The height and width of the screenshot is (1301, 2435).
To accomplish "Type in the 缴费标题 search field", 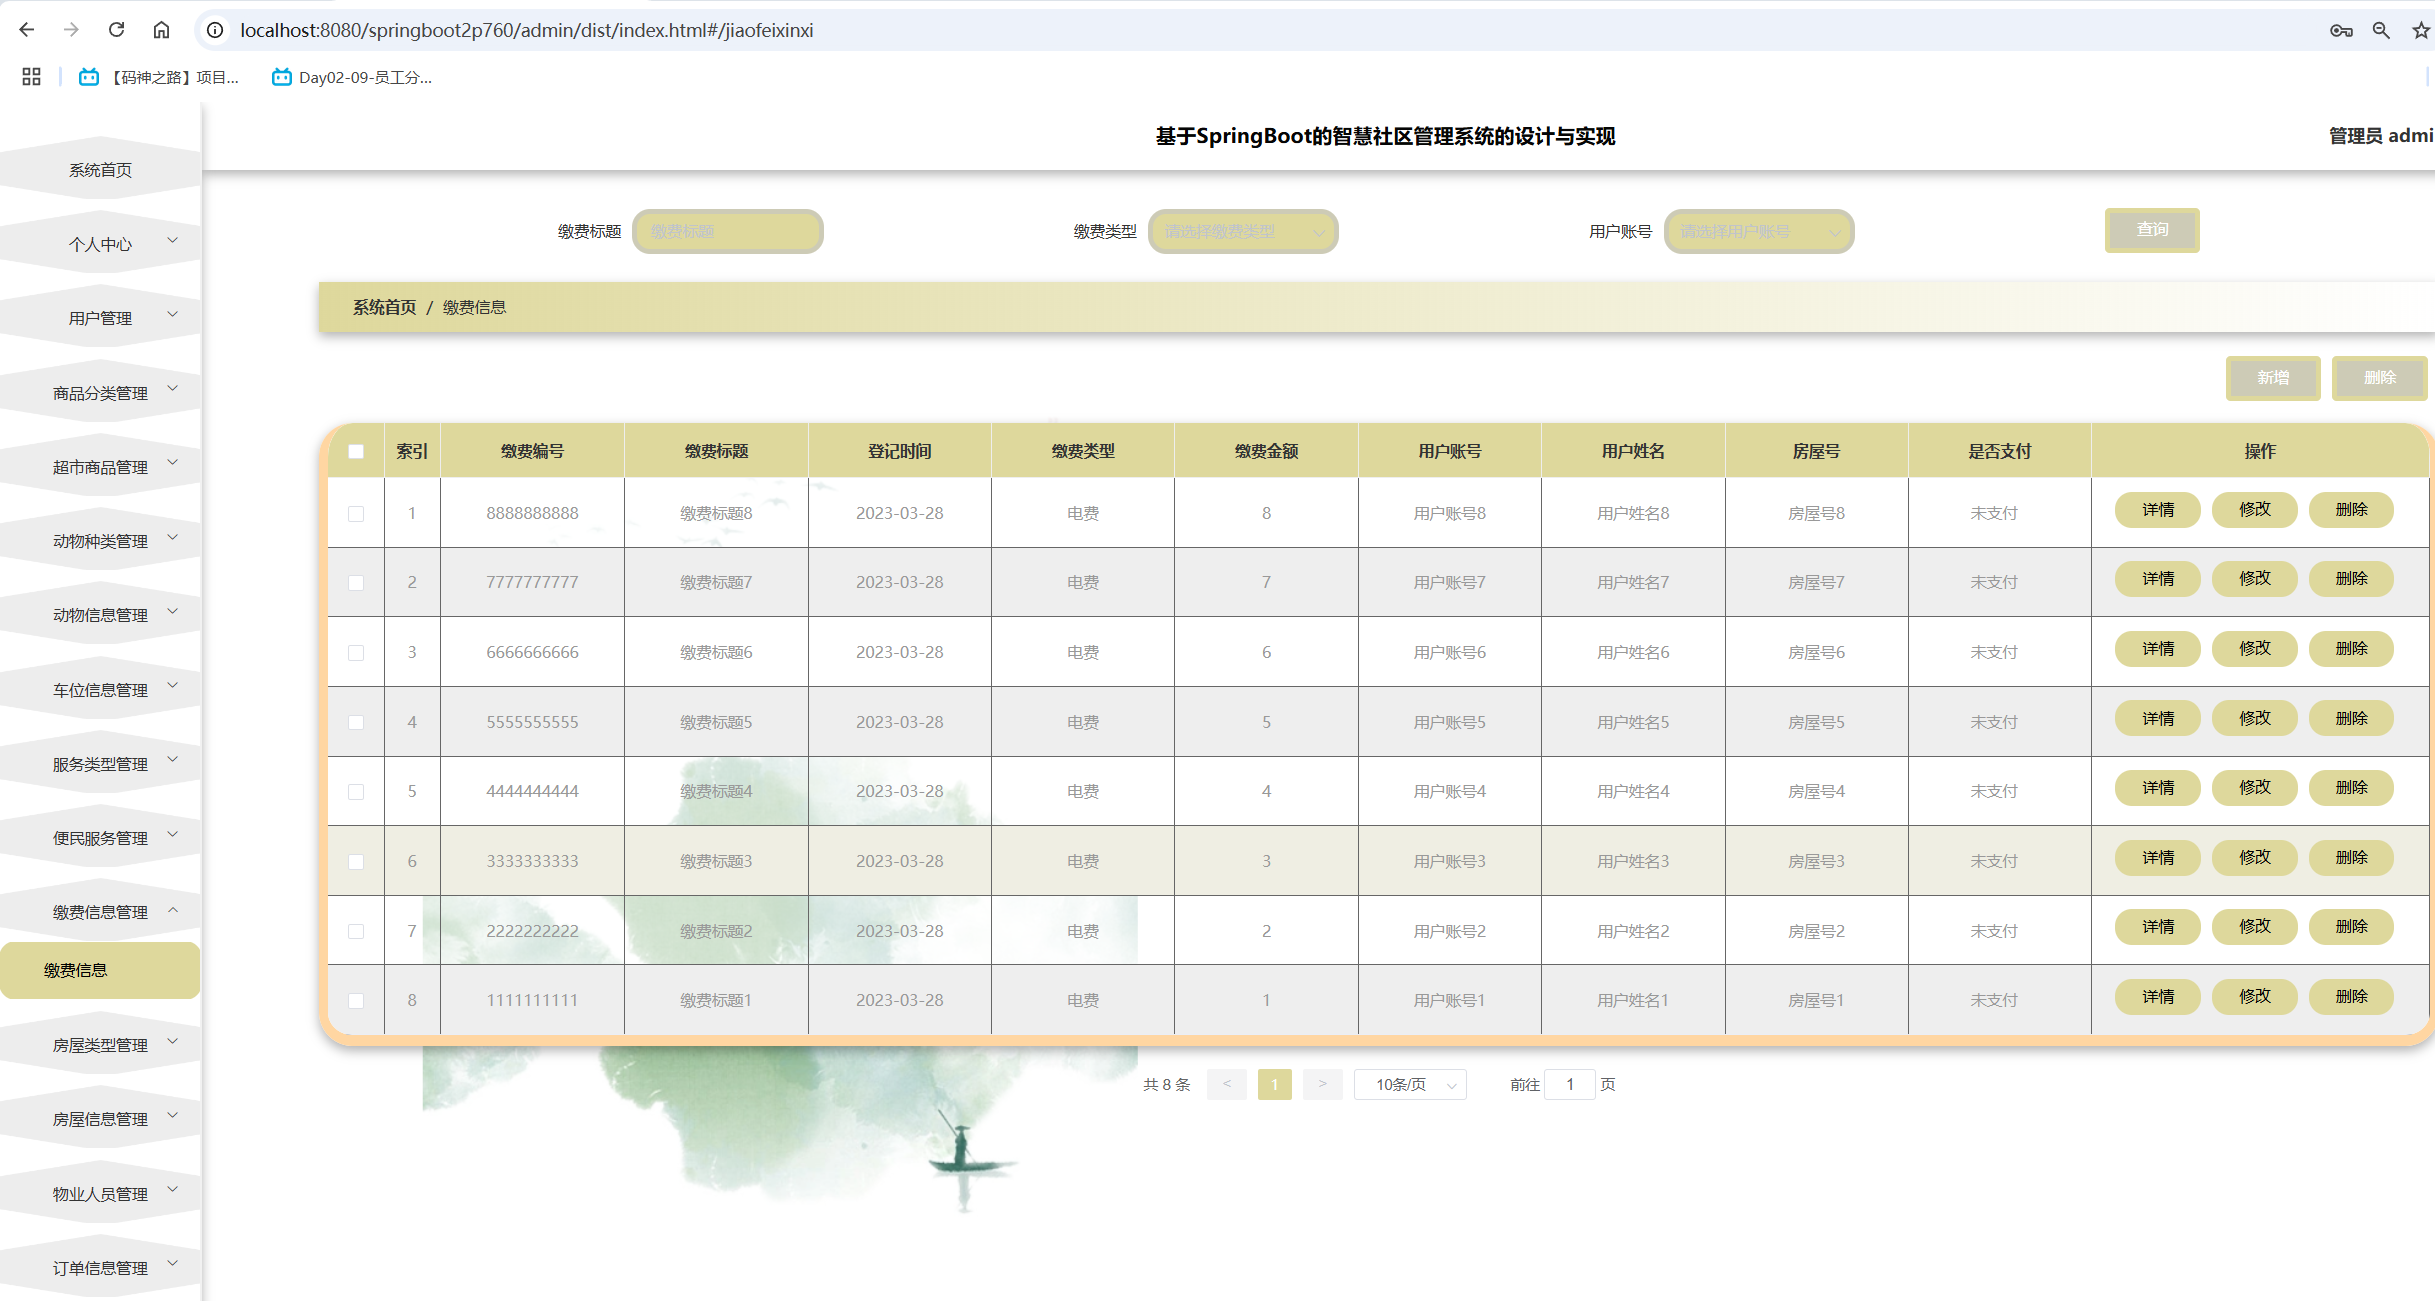I will 728,231.
